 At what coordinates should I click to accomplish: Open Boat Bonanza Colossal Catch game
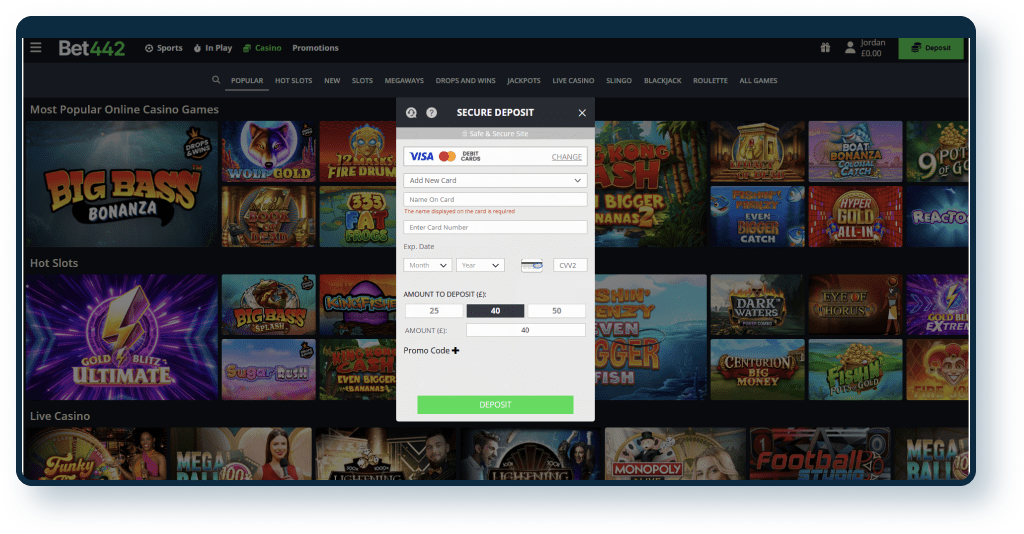point(856,151)
